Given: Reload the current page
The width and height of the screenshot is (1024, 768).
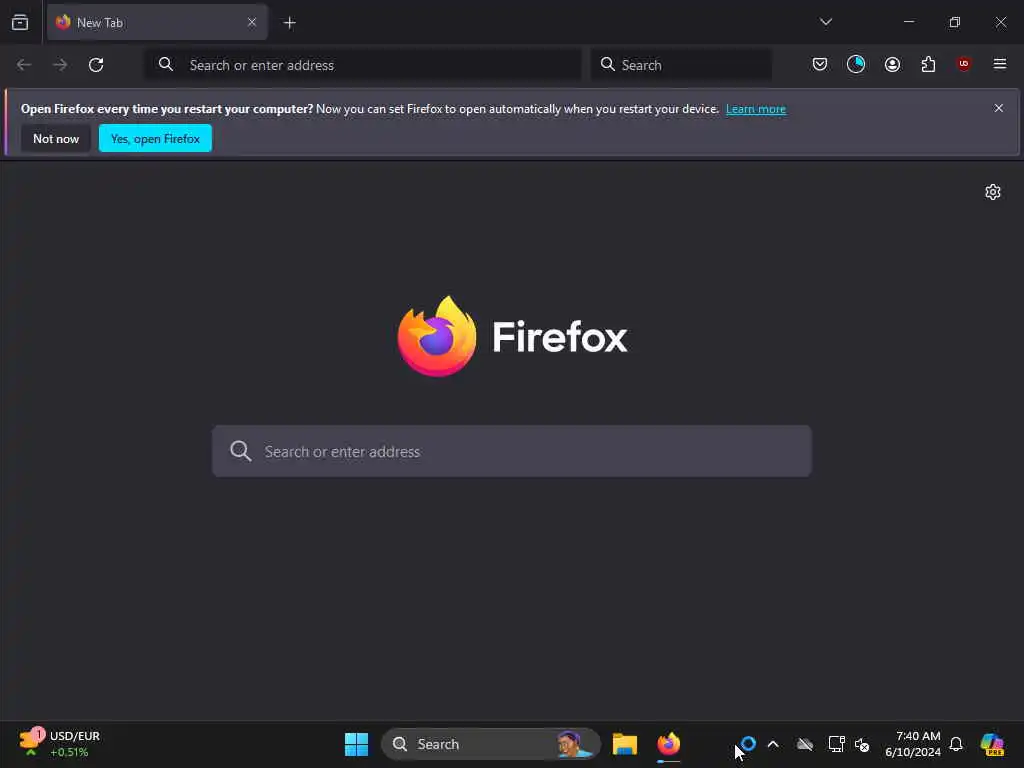Looking at the screenshot, I should [96, 65].
